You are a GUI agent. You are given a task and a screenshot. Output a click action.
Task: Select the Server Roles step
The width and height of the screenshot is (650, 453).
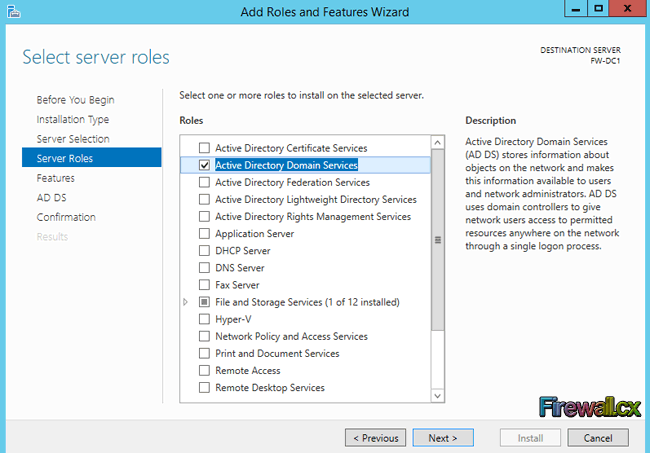(x=92, y=158)
